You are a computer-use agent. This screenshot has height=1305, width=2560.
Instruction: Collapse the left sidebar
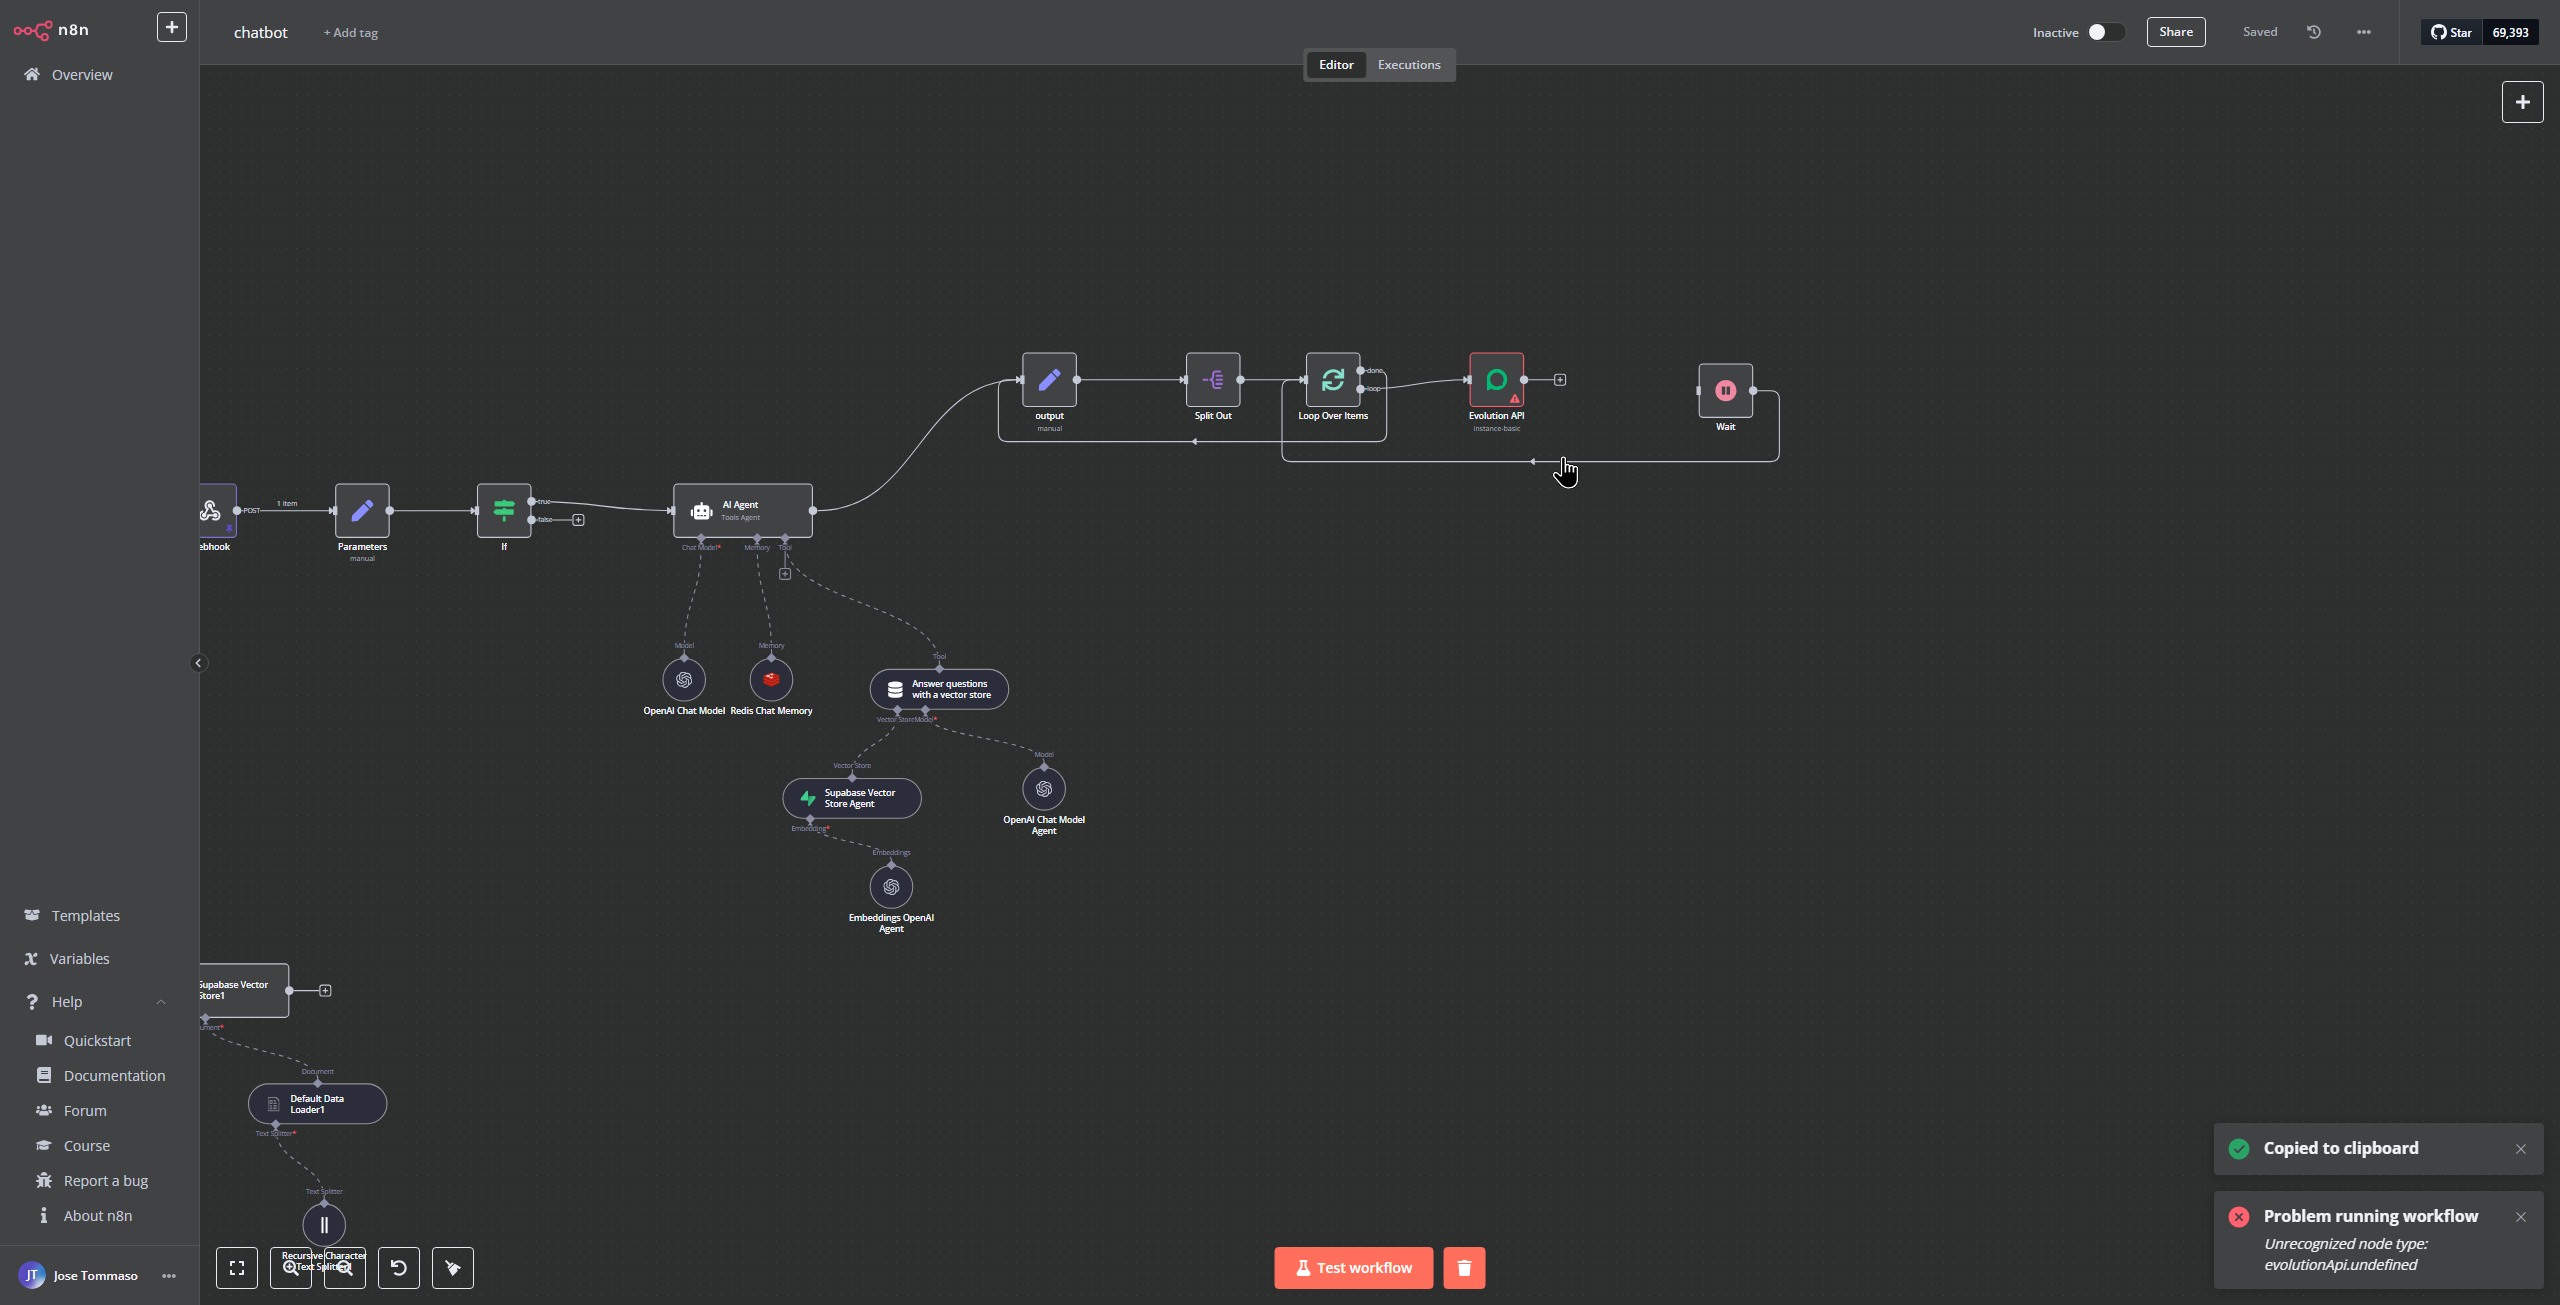tap(198, 663)
